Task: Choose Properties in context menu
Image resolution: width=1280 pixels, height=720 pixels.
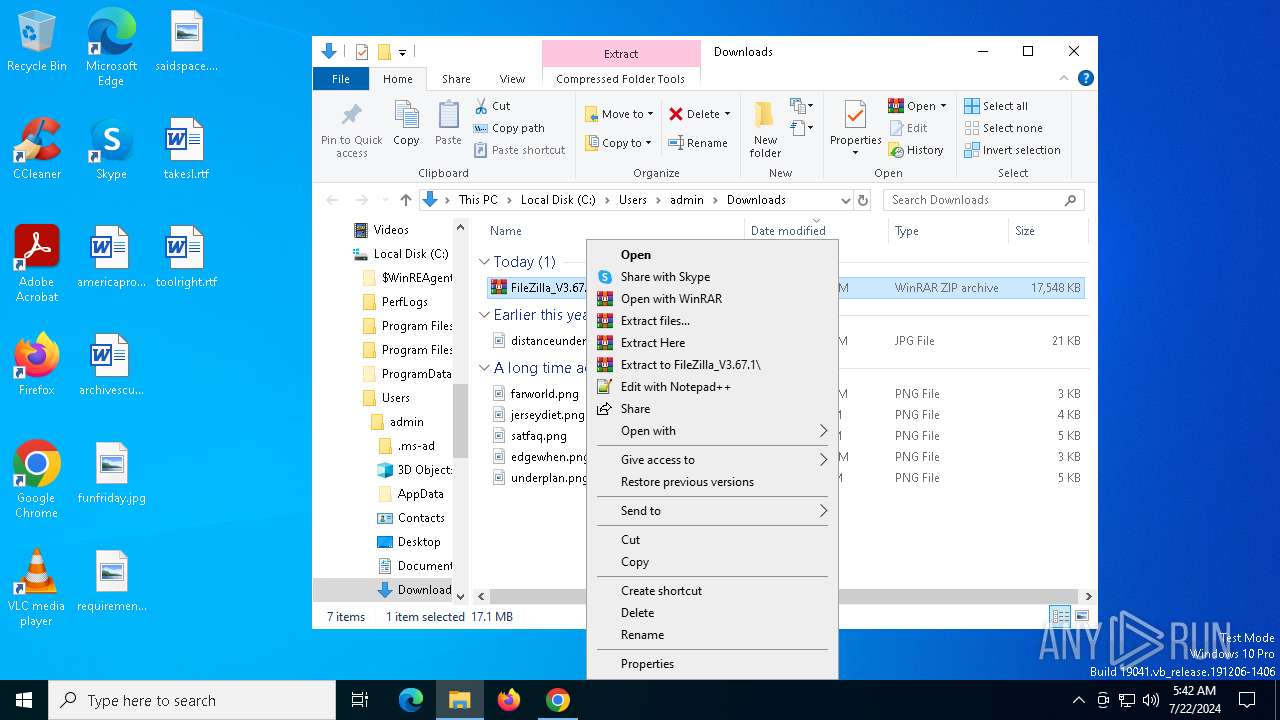Action: tap(712, 664)
